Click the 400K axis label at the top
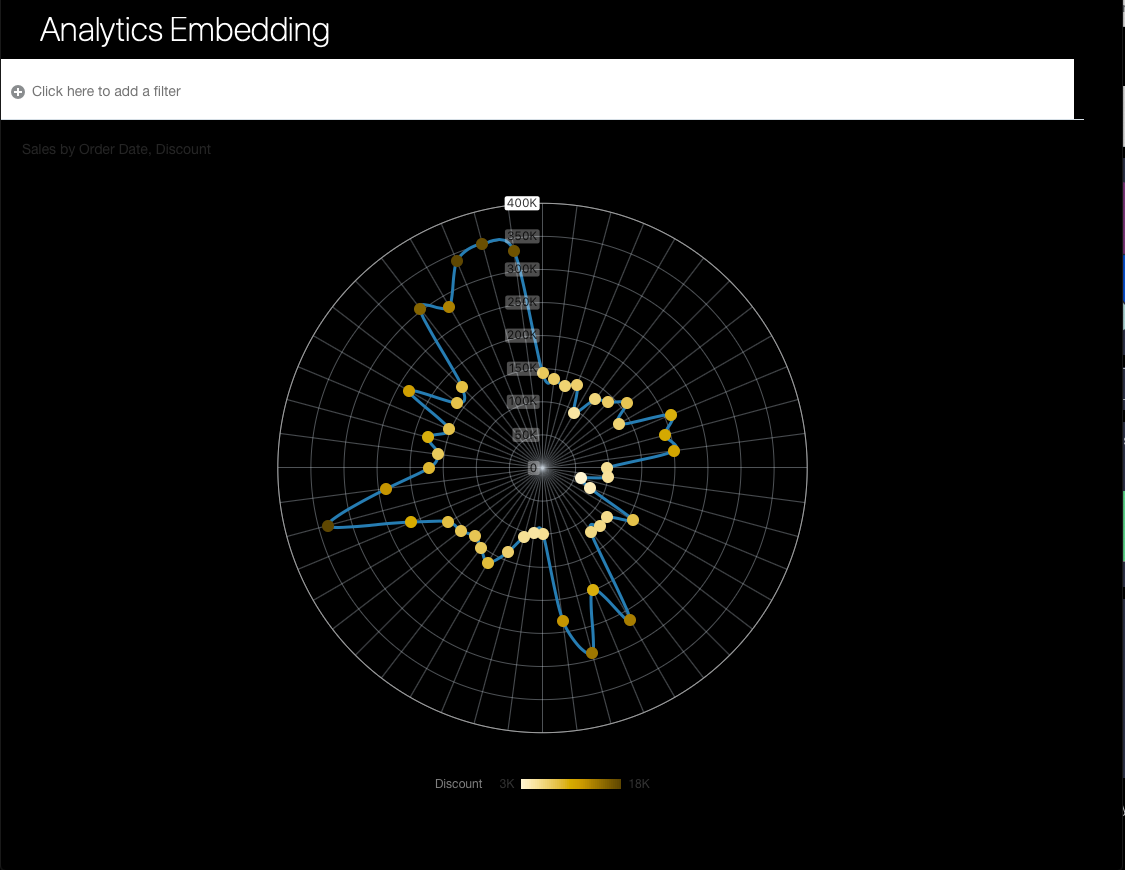 (x=522, y=203)
